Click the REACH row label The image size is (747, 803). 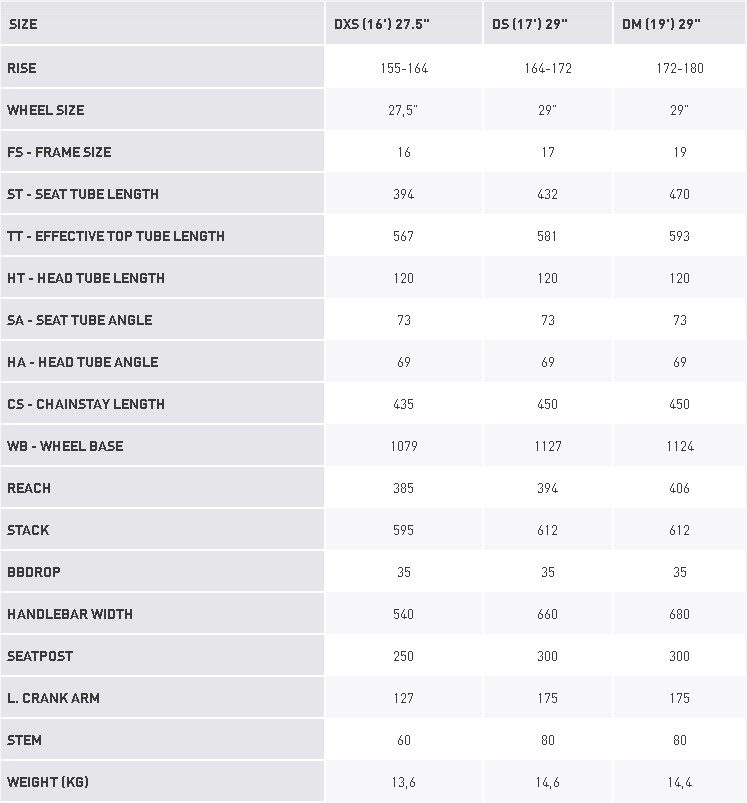(29, 488)
